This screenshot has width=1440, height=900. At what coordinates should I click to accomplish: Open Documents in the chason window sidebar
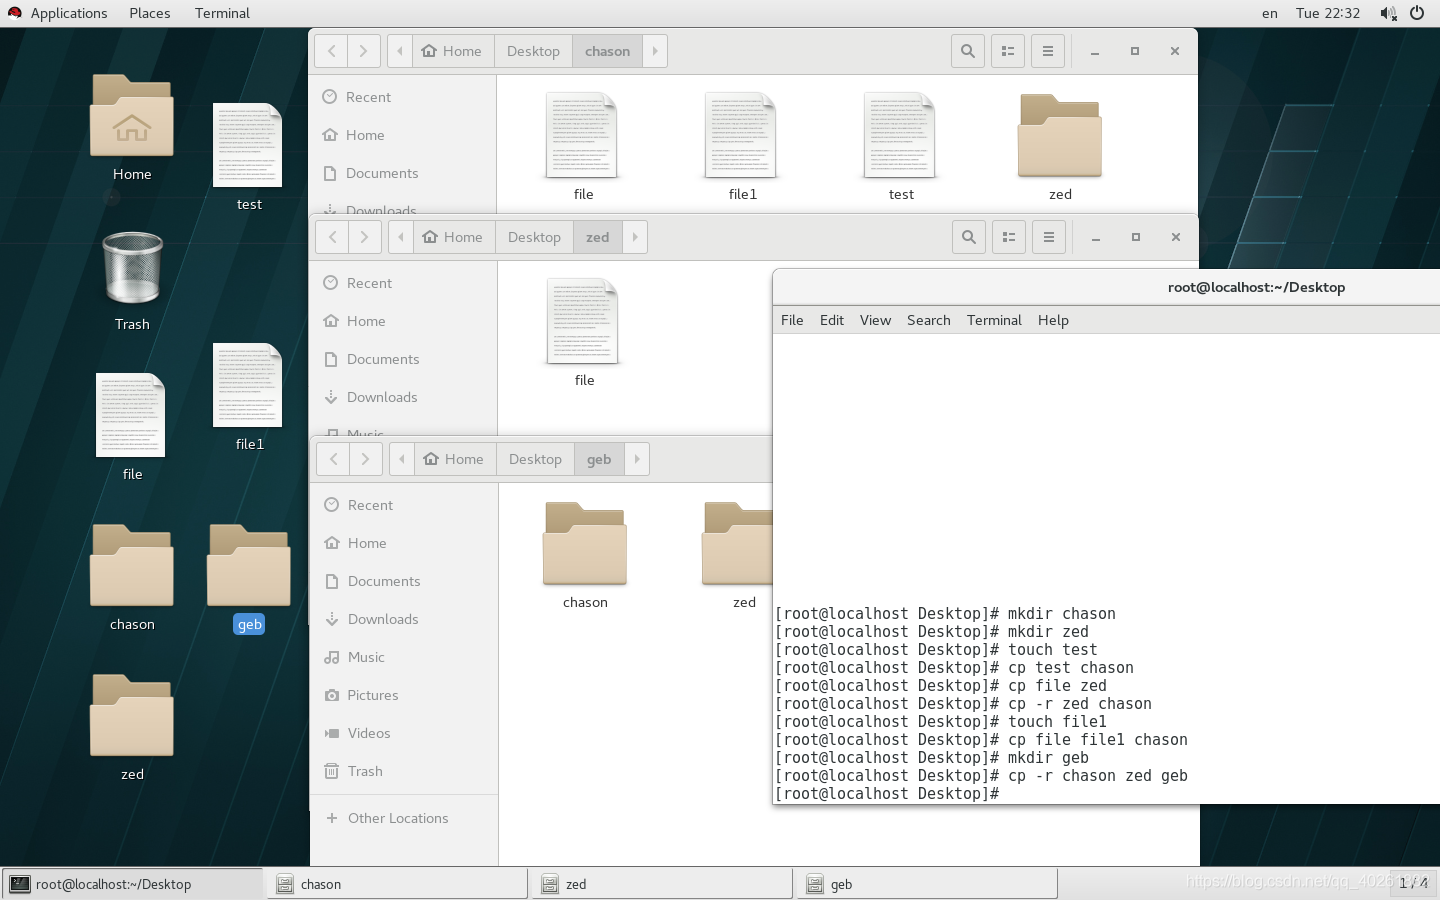pos(402,173)
